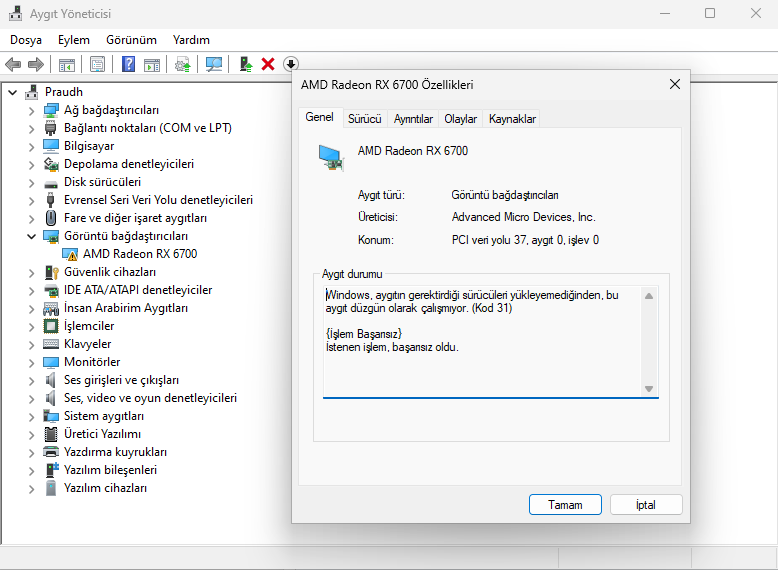Click the Back arrow toolbar icon
The image size is (778, 570).
(13, 64)
